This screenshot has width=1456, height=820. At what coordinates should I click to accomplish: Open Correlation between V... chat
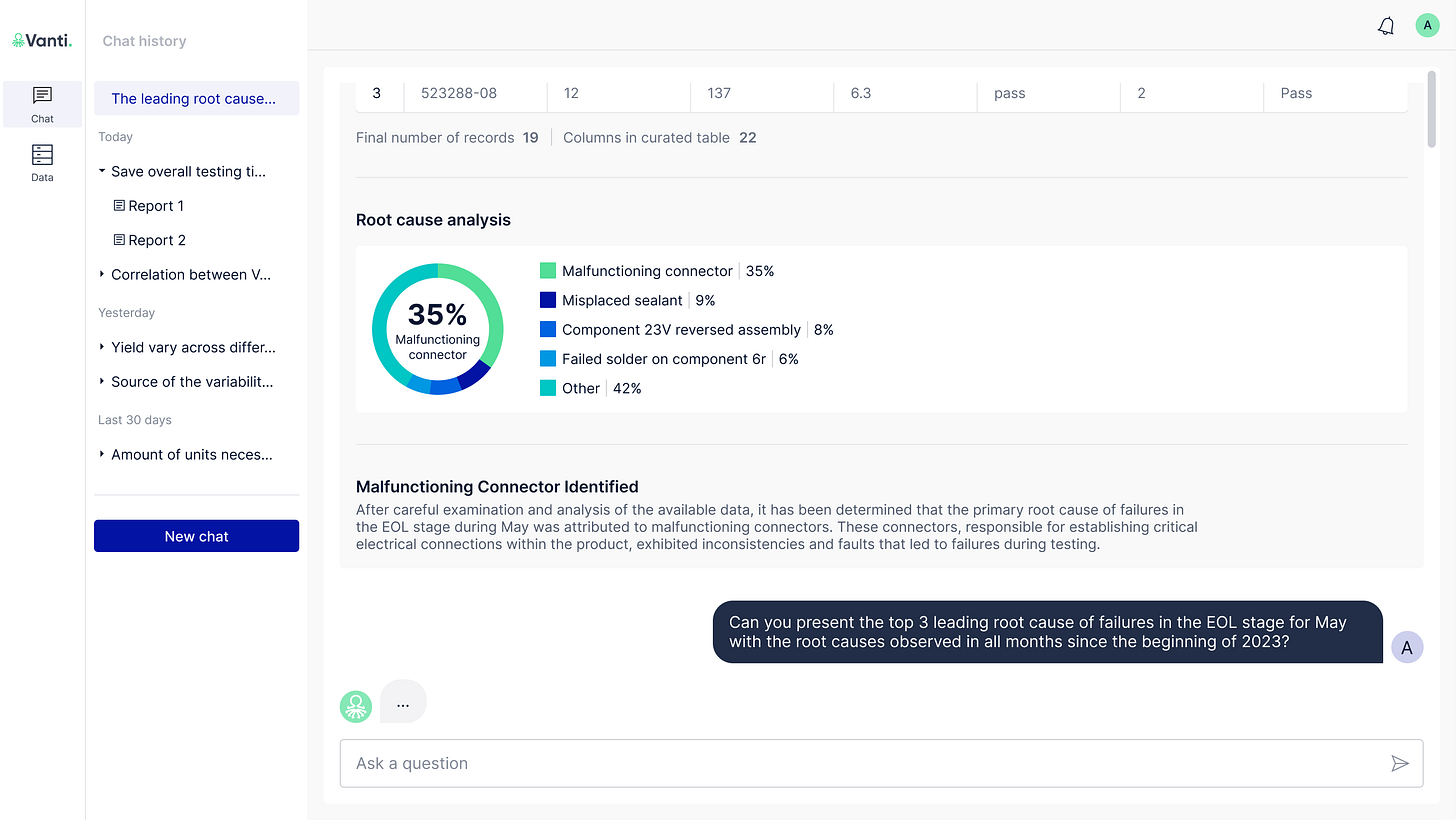tap(191, 274)
